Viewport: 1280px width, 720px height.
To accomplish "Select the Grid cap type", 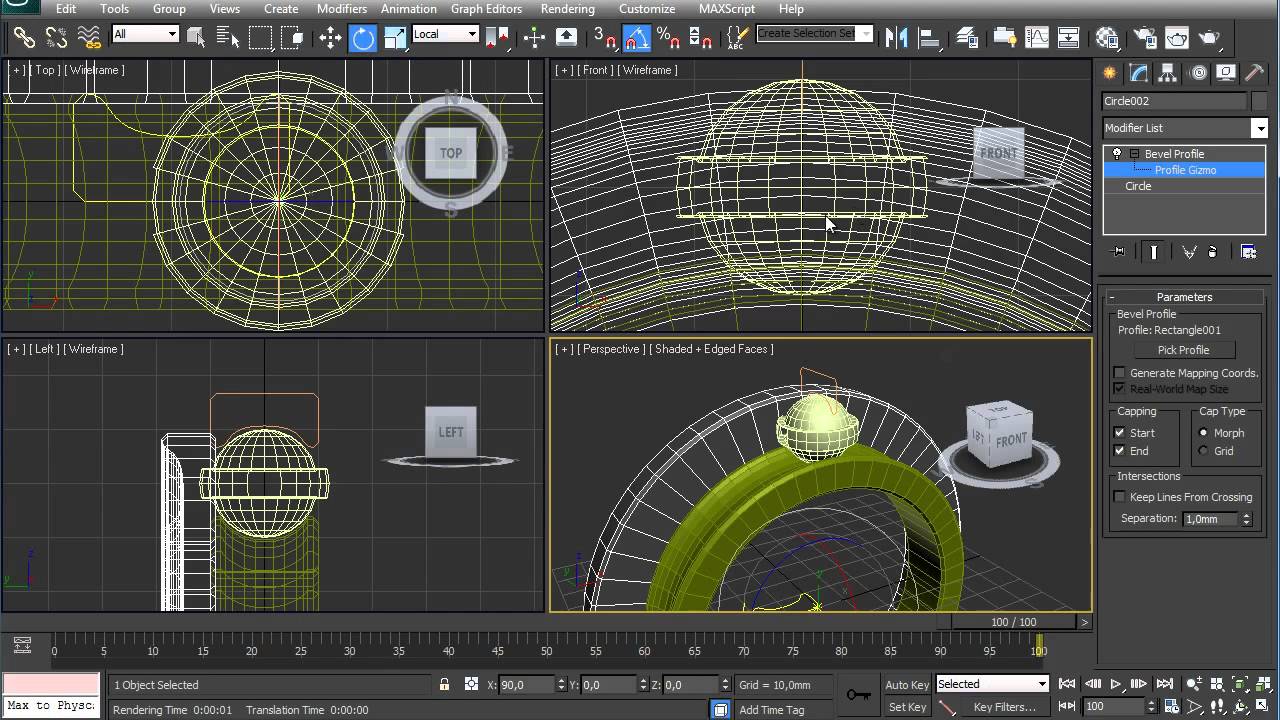I will pyautogui.click(x=1203, y=451).
